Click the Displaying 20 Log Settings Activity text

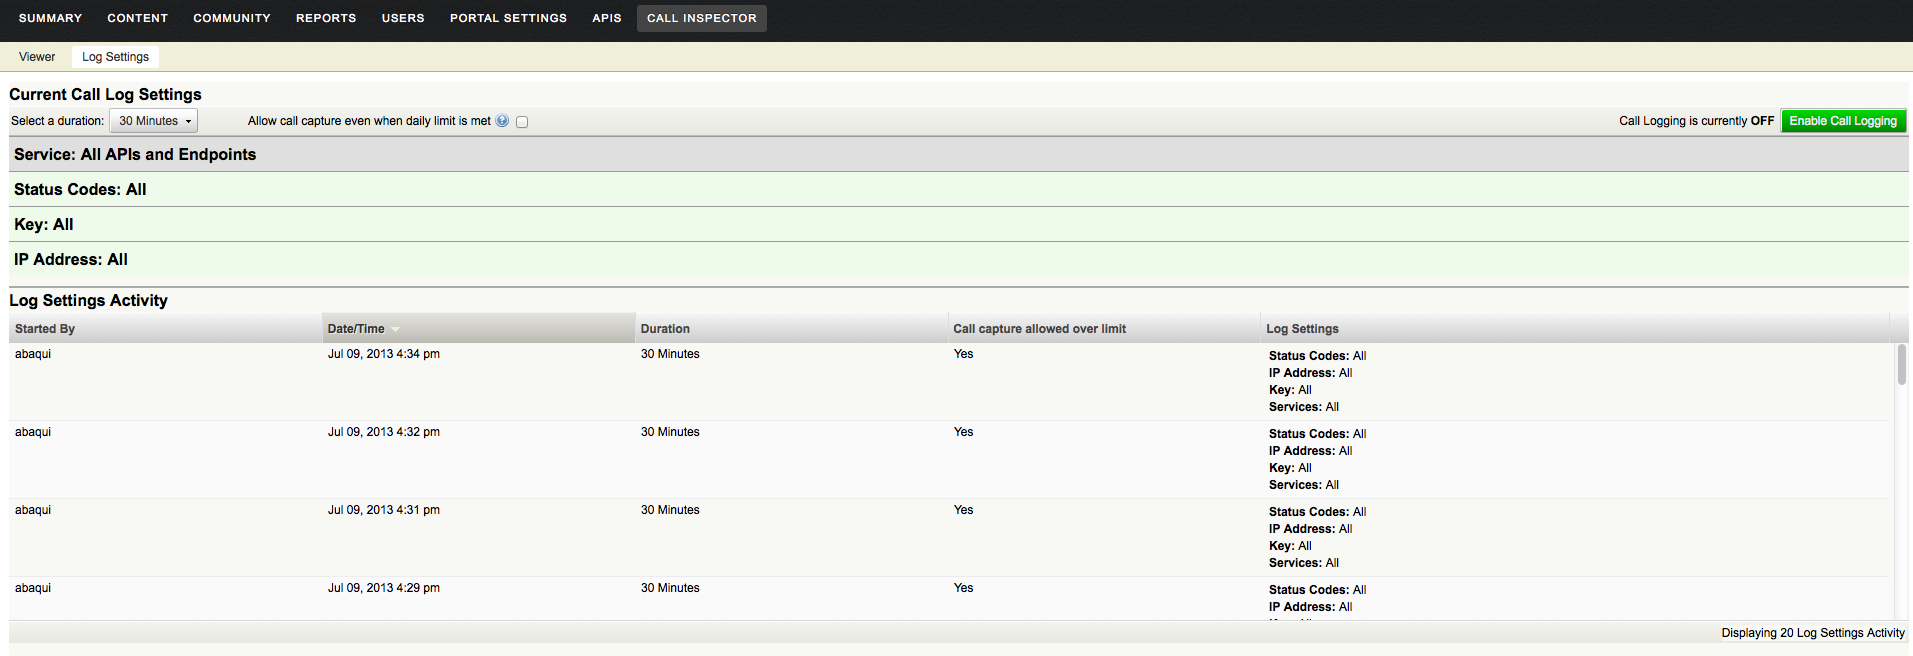pos(1813,633)
